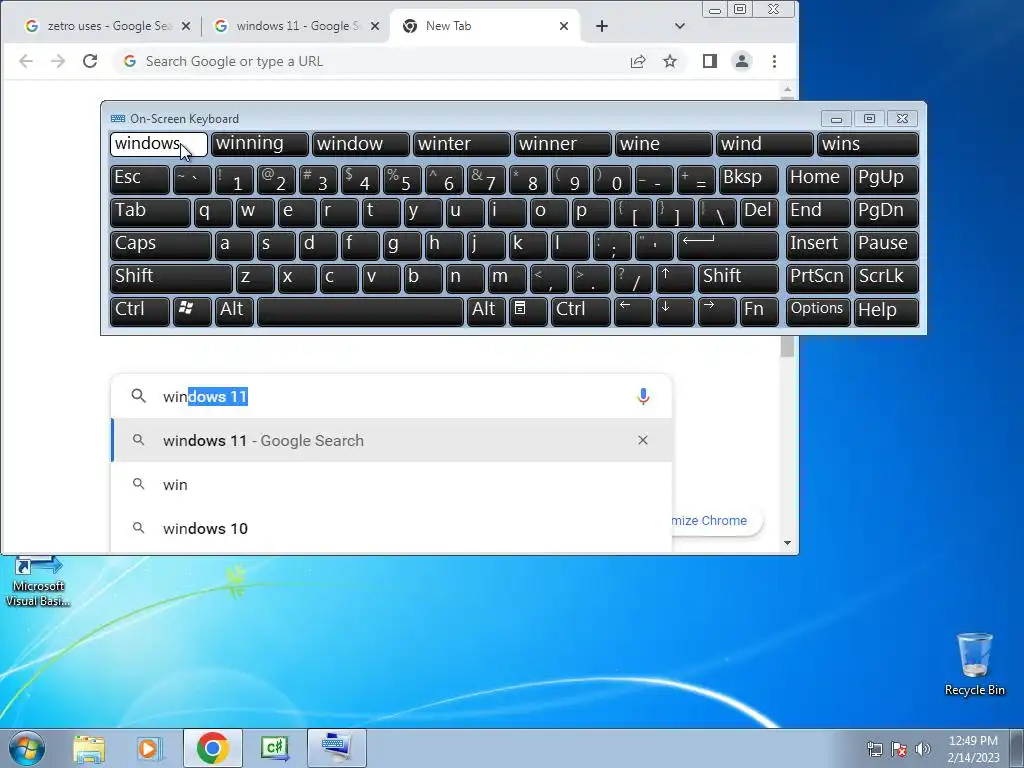Click the PgDn key
This screenshot has width=1024, height=768.
[x=886, y=212]
